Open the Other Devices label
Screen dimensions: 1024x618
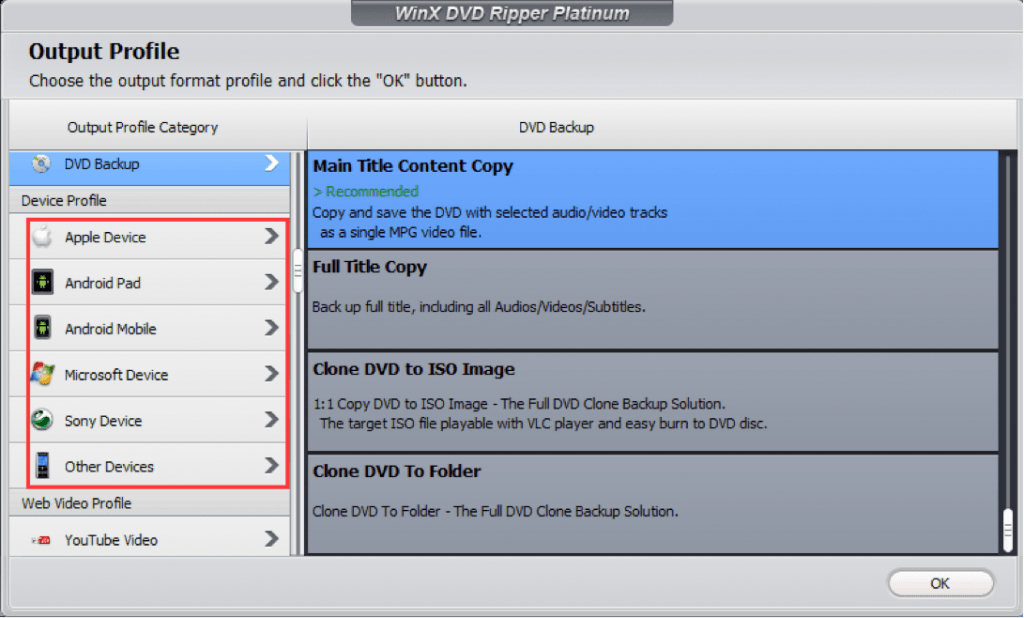click(x=109, y=467)
